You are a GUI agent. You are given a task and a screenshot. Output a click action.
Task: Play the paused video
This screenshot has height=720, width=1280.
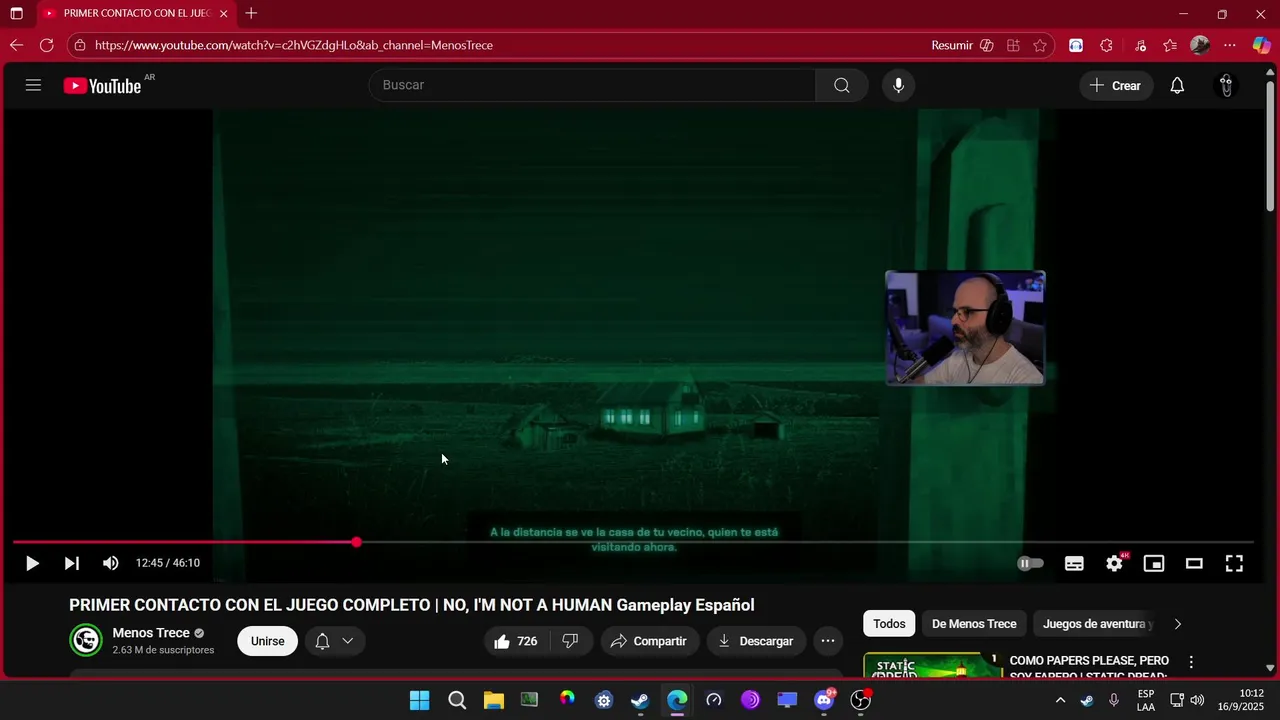[32, 563]
